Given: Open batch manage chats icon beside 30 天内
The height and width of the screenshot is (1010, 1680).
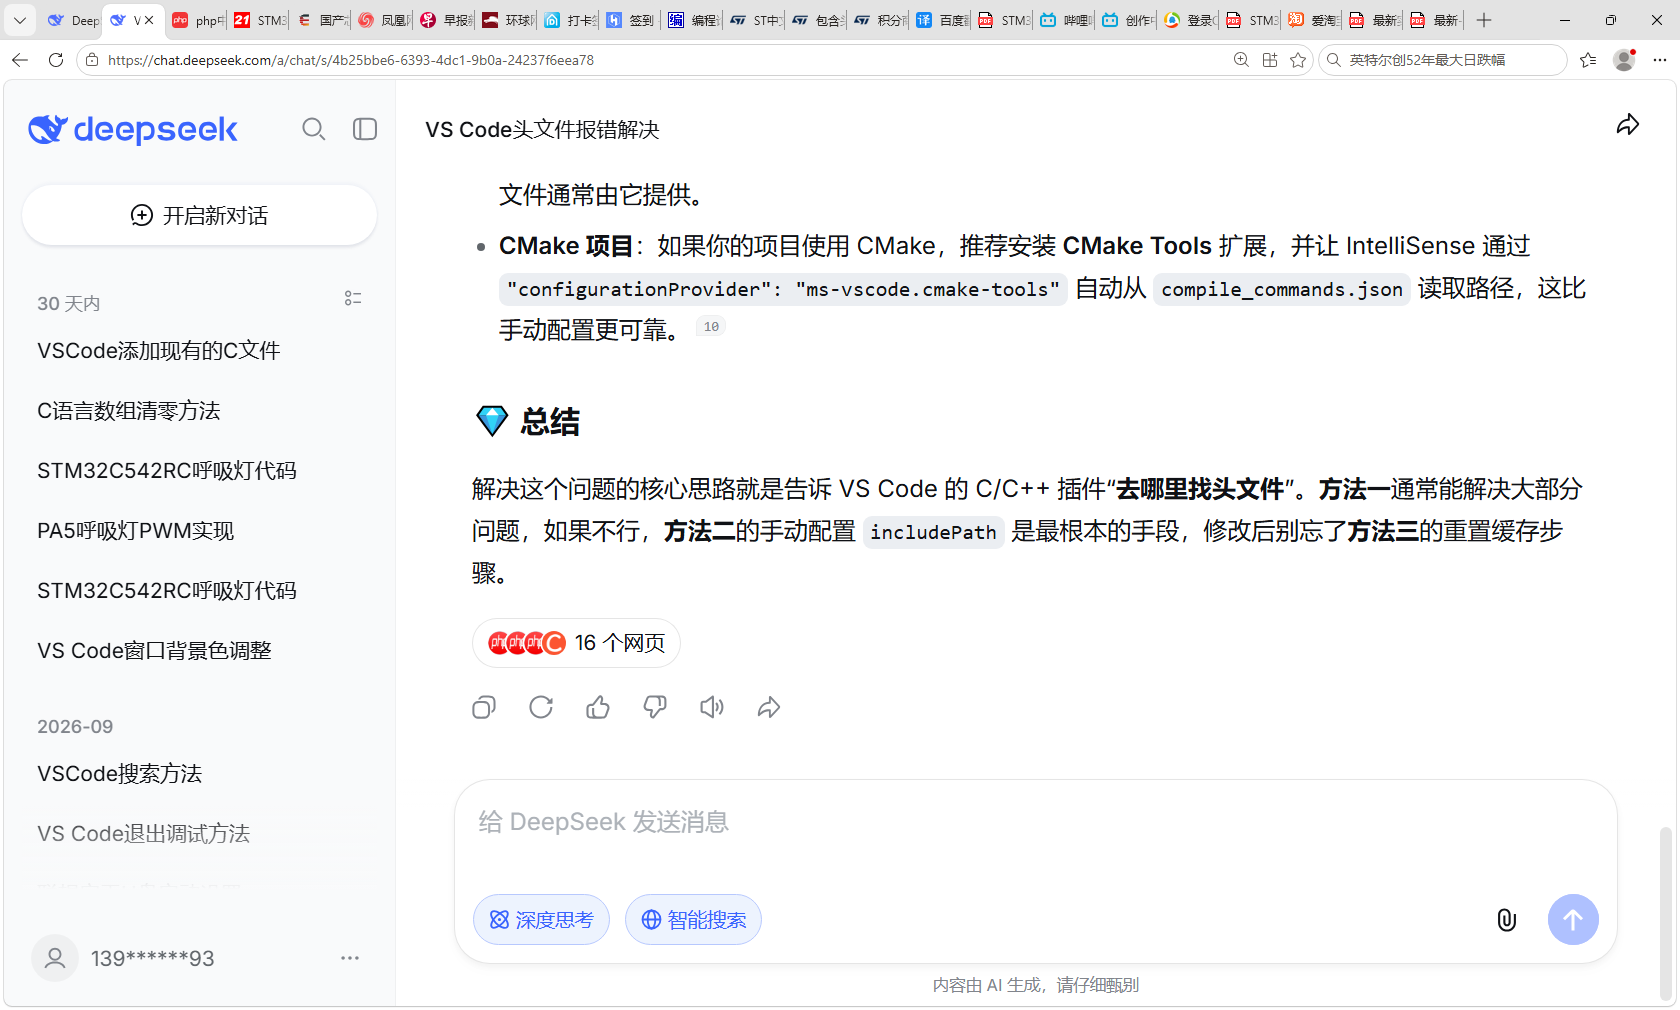Looking at the screenshot, I should pos(353,298).
